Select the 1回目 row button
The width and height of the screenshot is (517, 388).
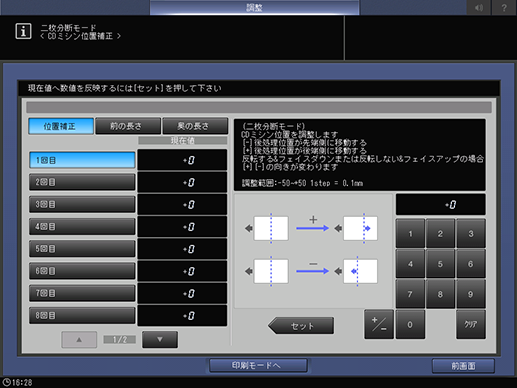(82, 160)
